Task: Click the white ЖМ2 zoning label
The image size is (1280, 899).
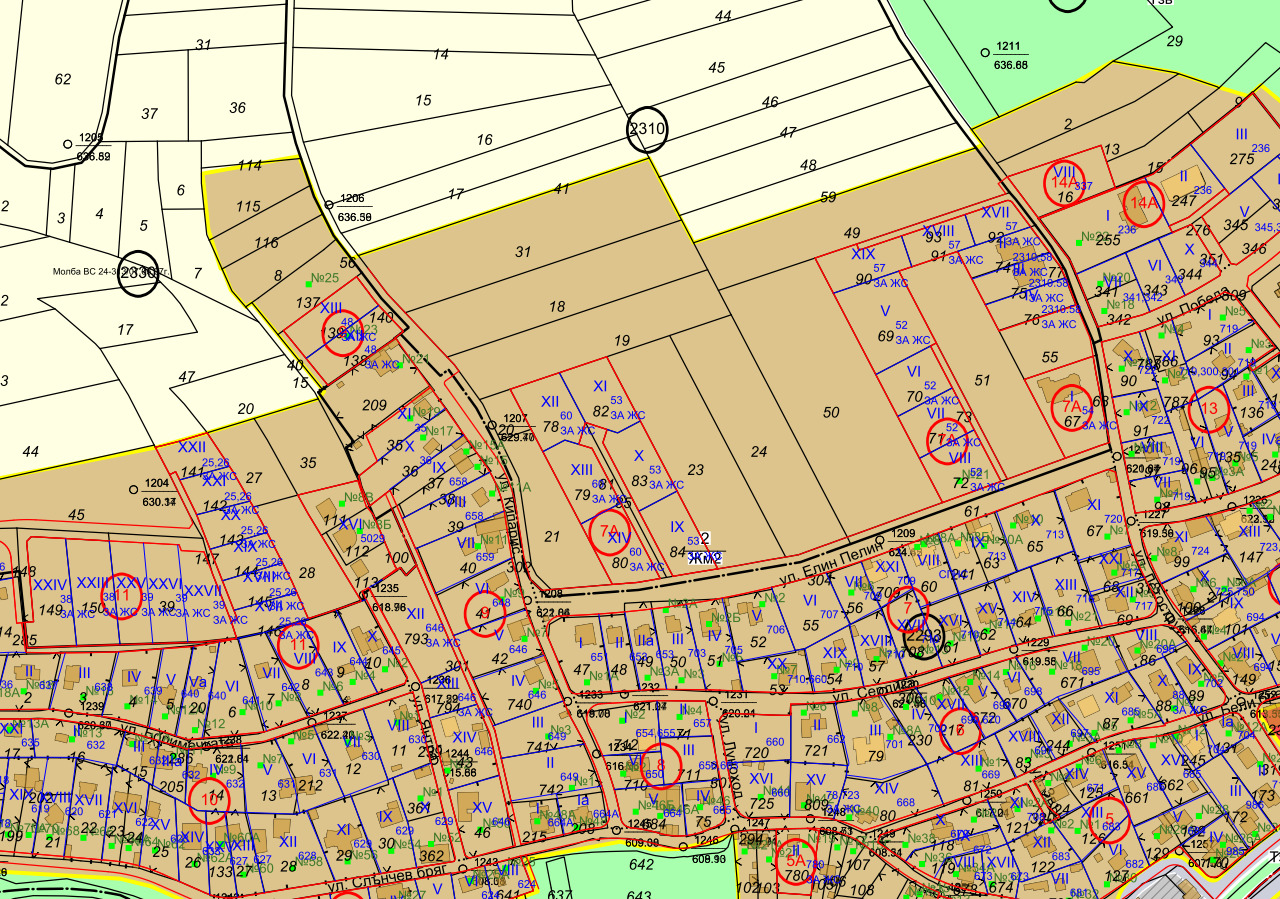Action: point(706,557)
